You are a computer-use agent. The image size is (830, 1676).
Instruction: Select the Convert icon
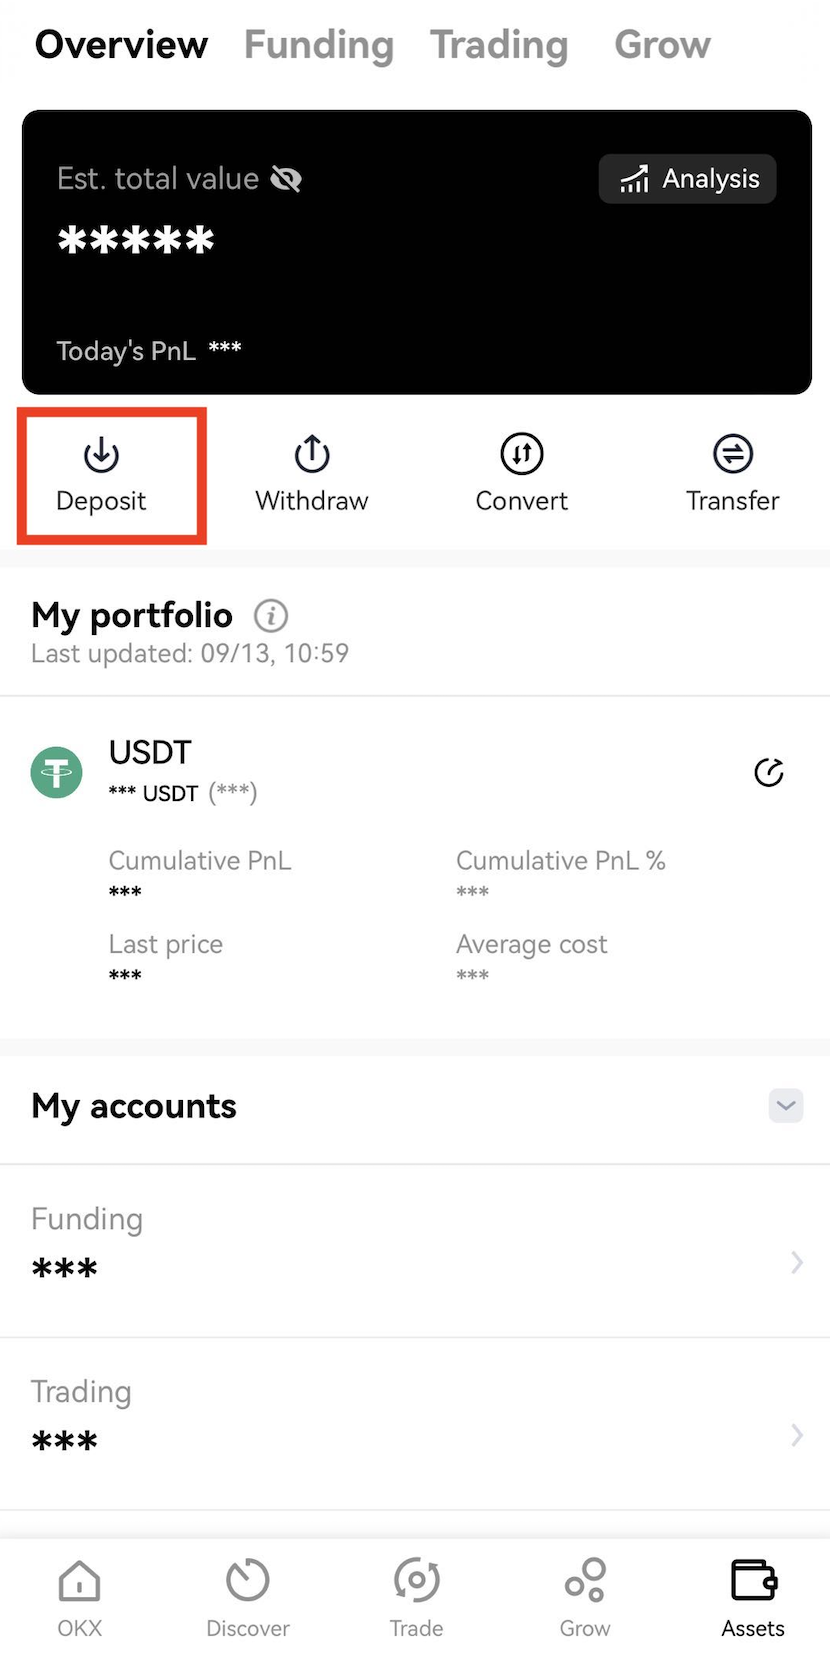[x=522, y=454]
